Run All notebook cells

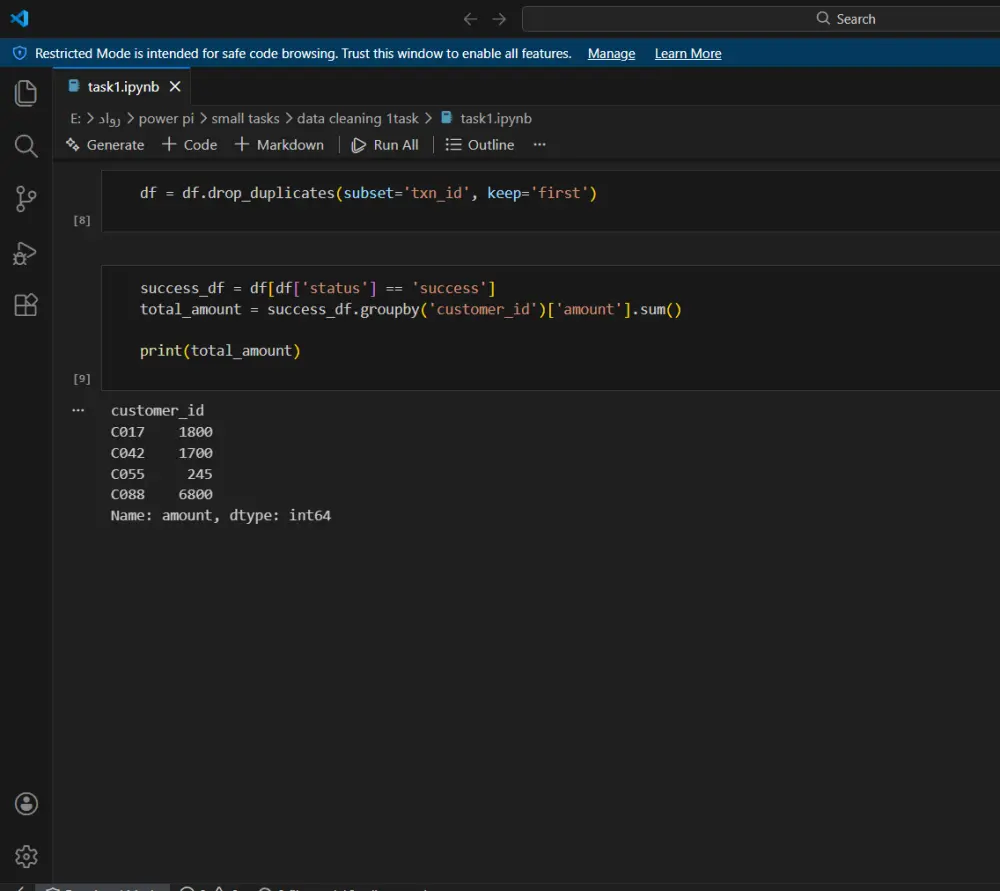[x=386, y=144]
